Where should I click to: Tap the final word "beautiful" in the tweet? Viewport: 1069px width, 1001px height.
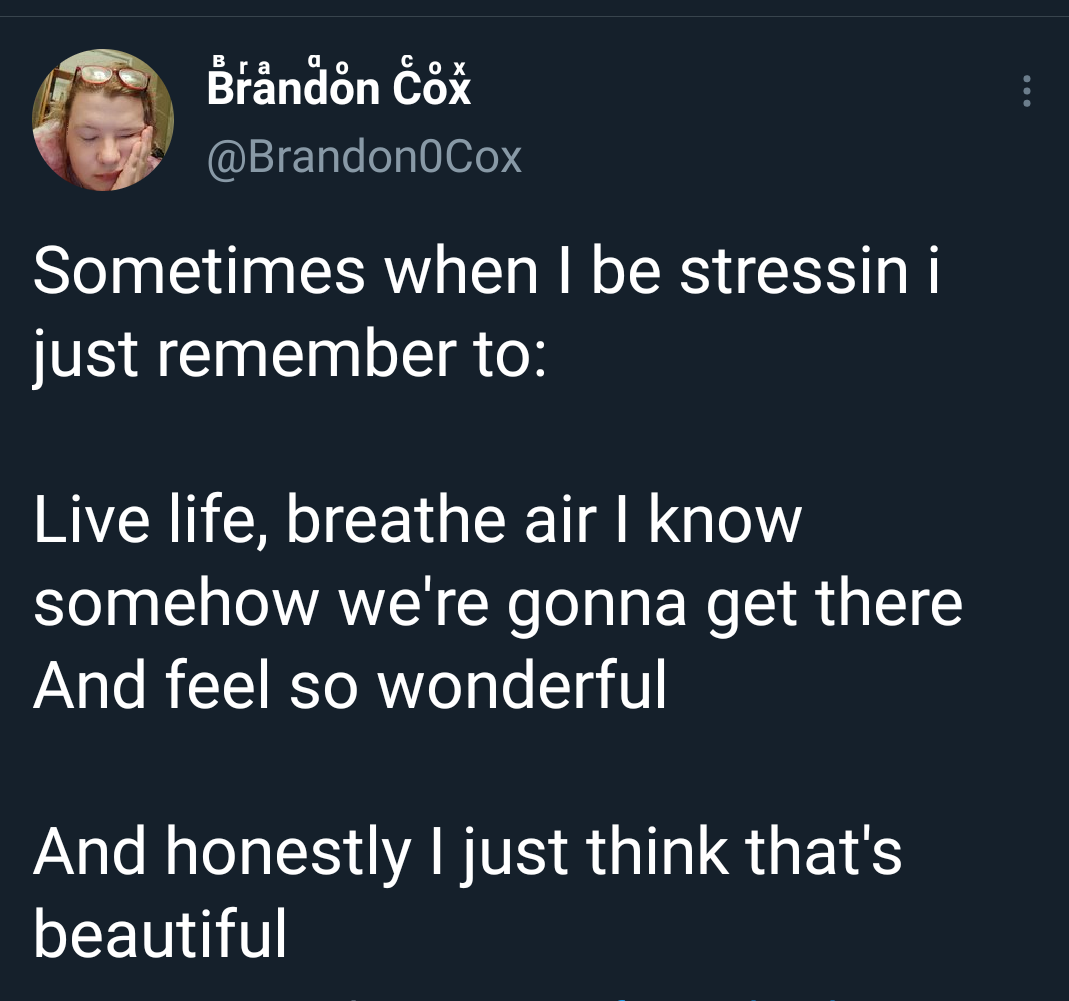coord(160,934)
